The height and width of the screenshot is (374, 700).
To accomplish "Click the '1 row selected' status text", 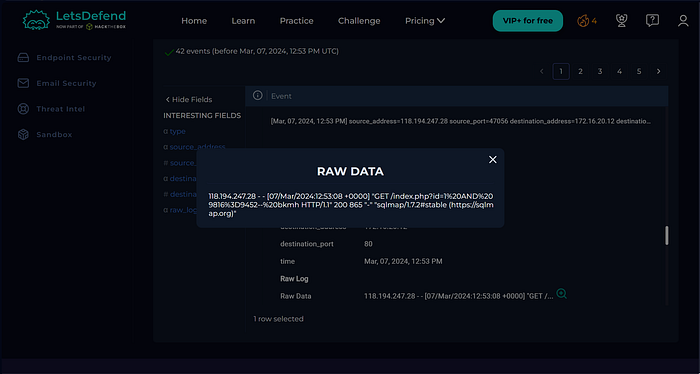I will (x=279, y=319).
